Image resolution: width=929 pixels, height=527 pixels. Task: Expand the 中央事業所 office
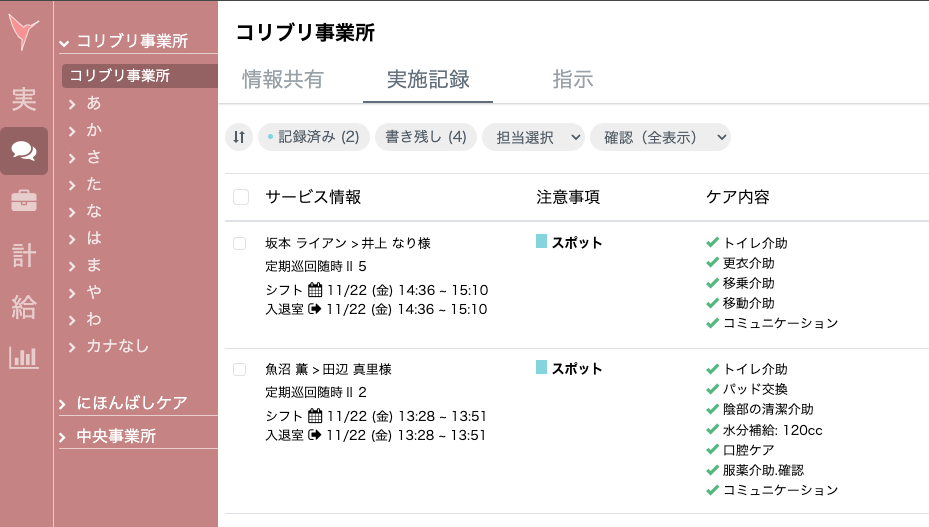point(62,437)
